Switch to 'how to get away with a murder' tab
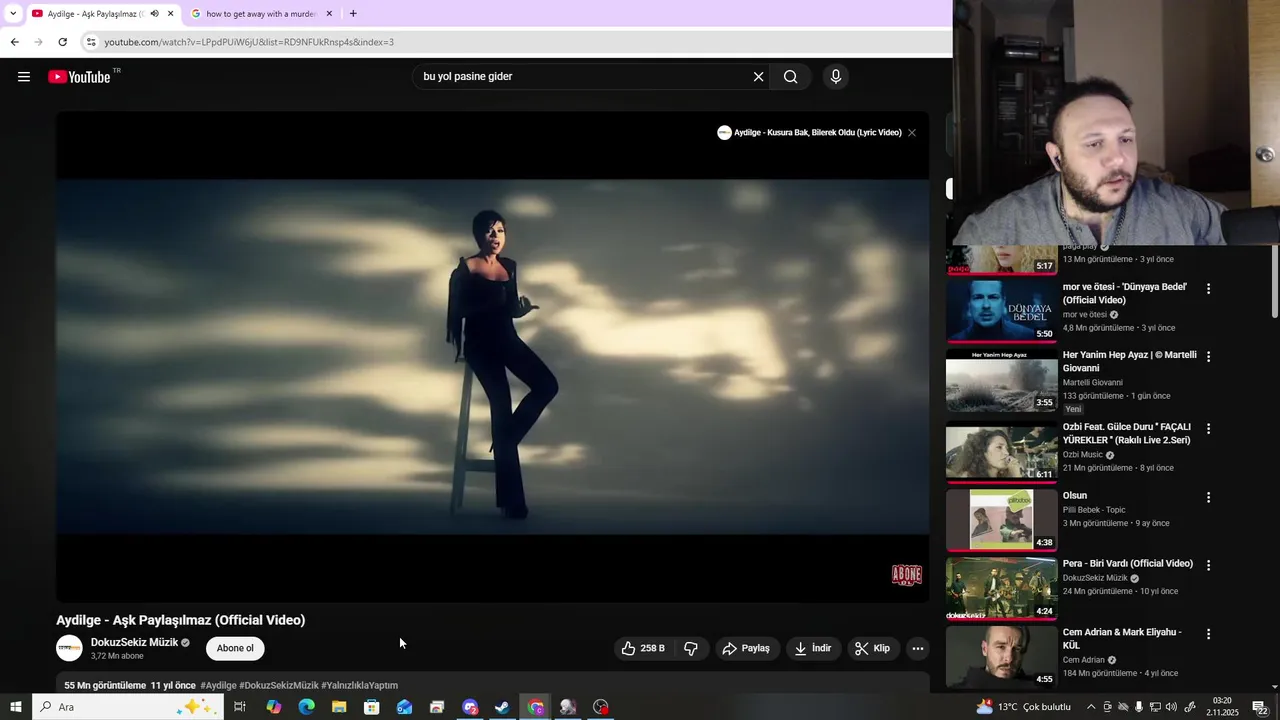This screenshot has width=1280, height=720. click(x=261, y=14)
